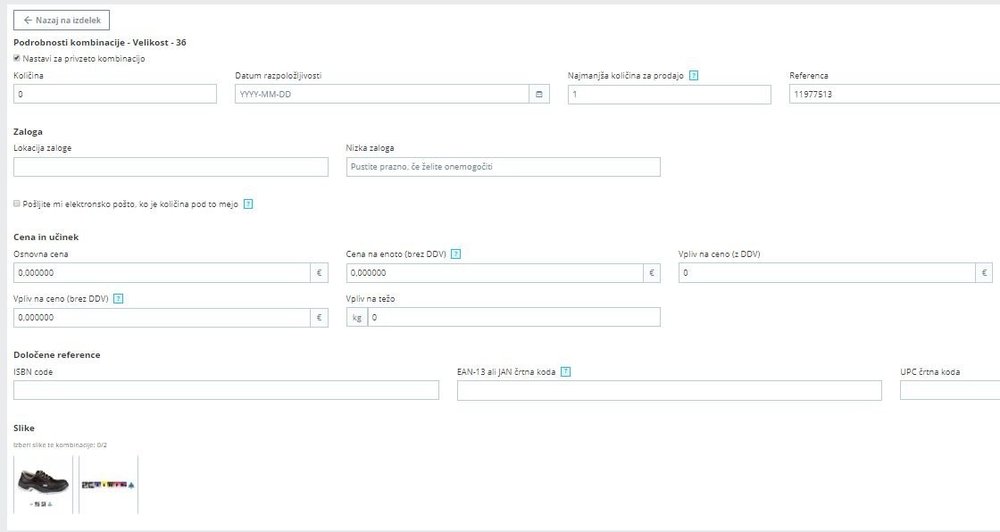Click the ISBN code input field
This screenshot has height=532, width=1000.
(x=226, y=390)
